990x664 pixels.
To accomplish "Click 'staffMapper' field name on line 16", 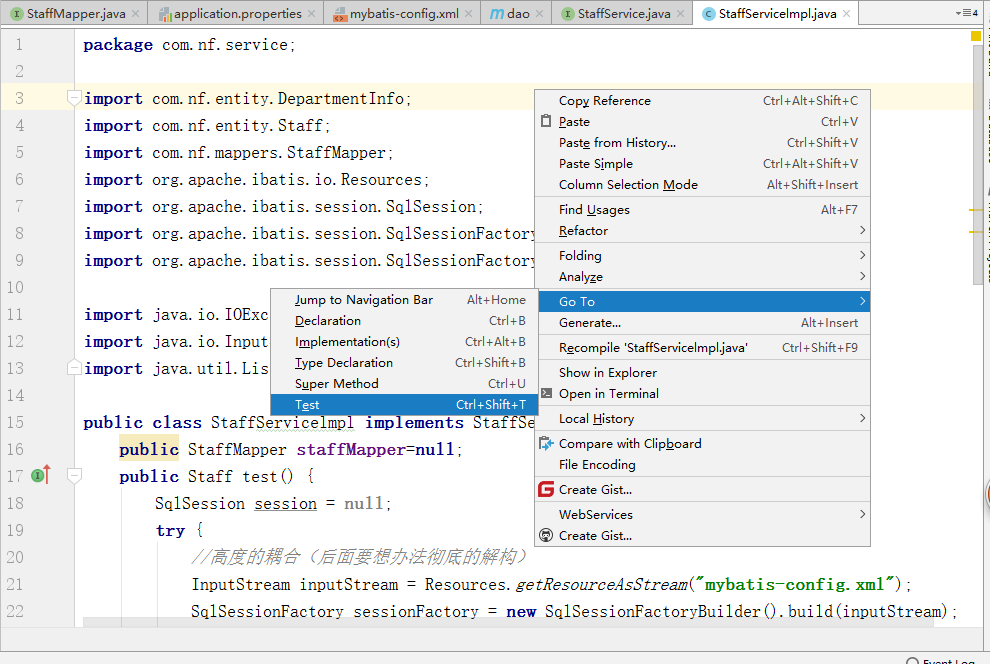I will point(351,449).
